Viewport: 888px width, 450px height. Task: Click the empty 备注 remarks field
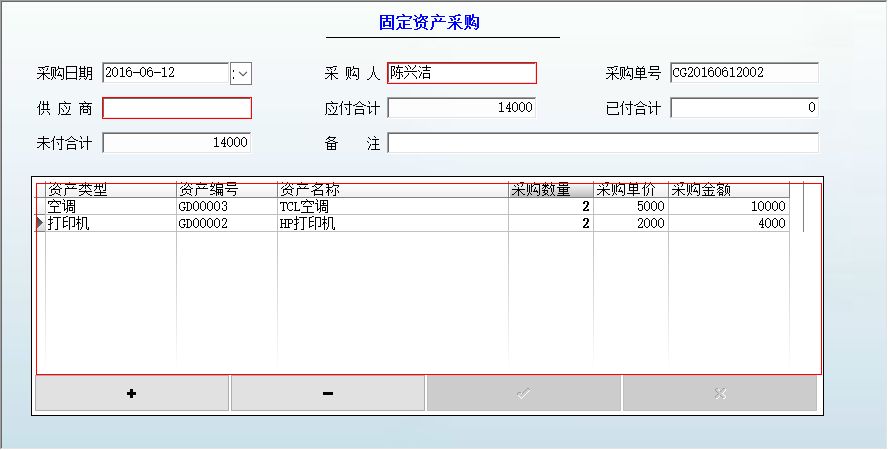[603, 143]
